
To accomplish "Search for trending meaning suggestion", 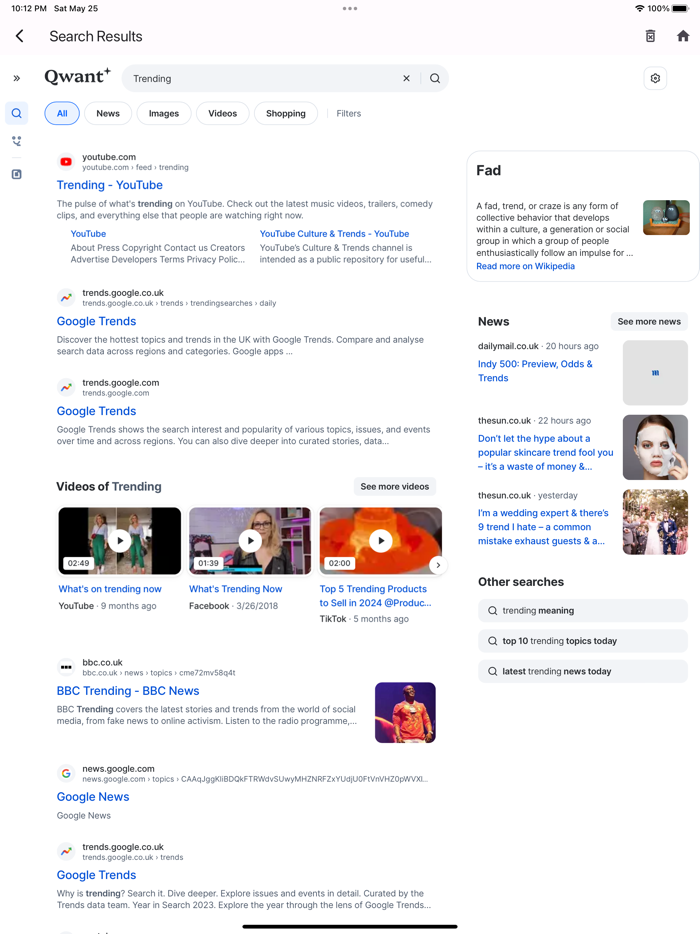I will click(x=583, y=611).
